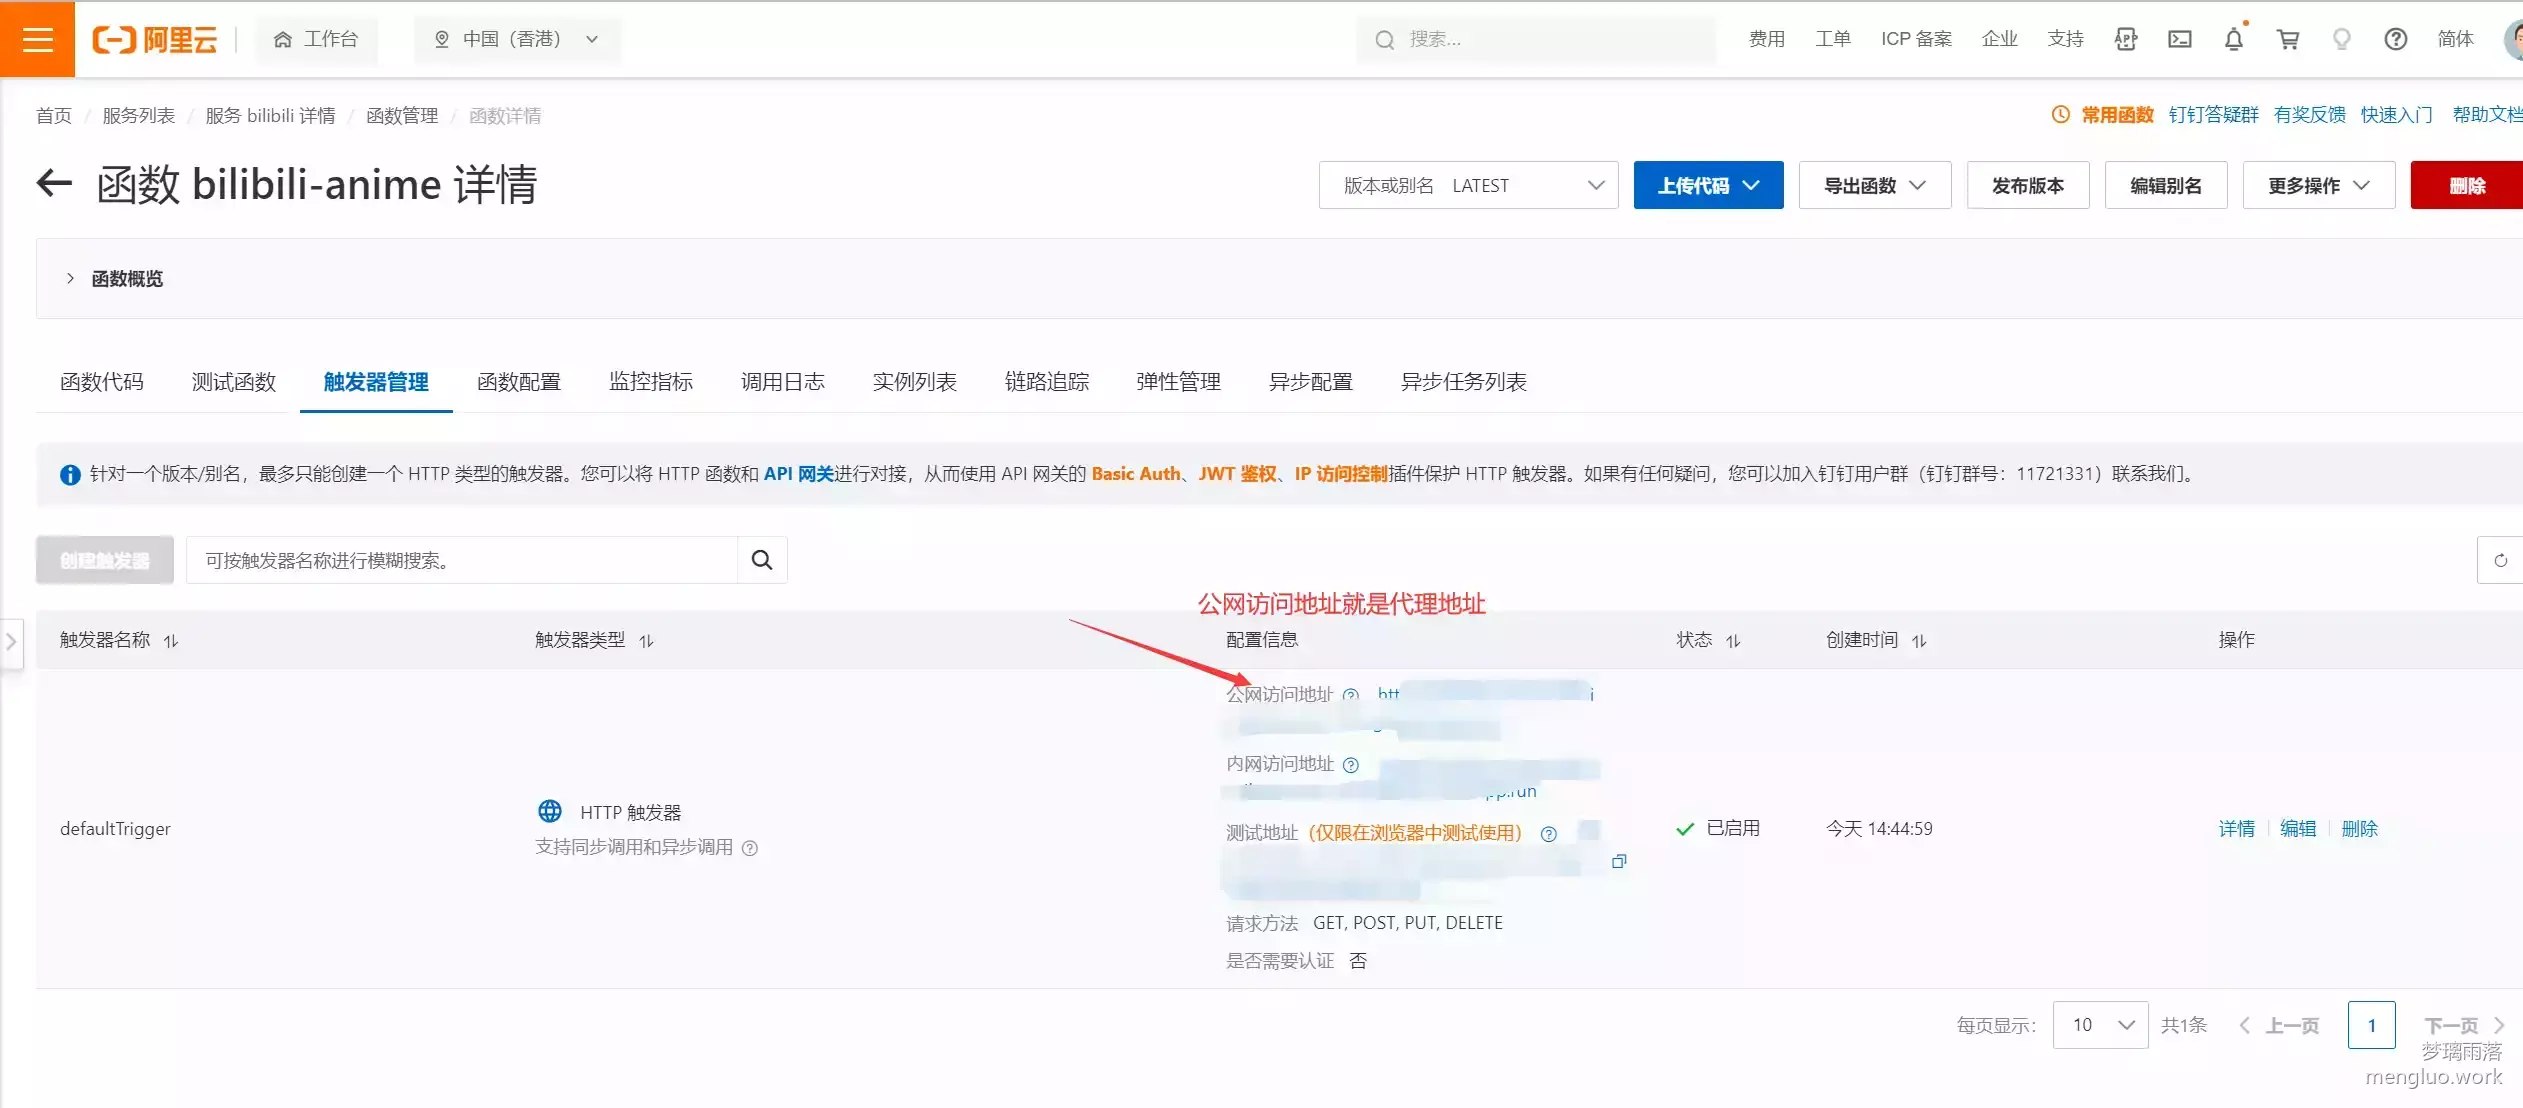Click the search magnifier for trigger search
Viewport: 2523px width, 1108px height.
[762, 560]
